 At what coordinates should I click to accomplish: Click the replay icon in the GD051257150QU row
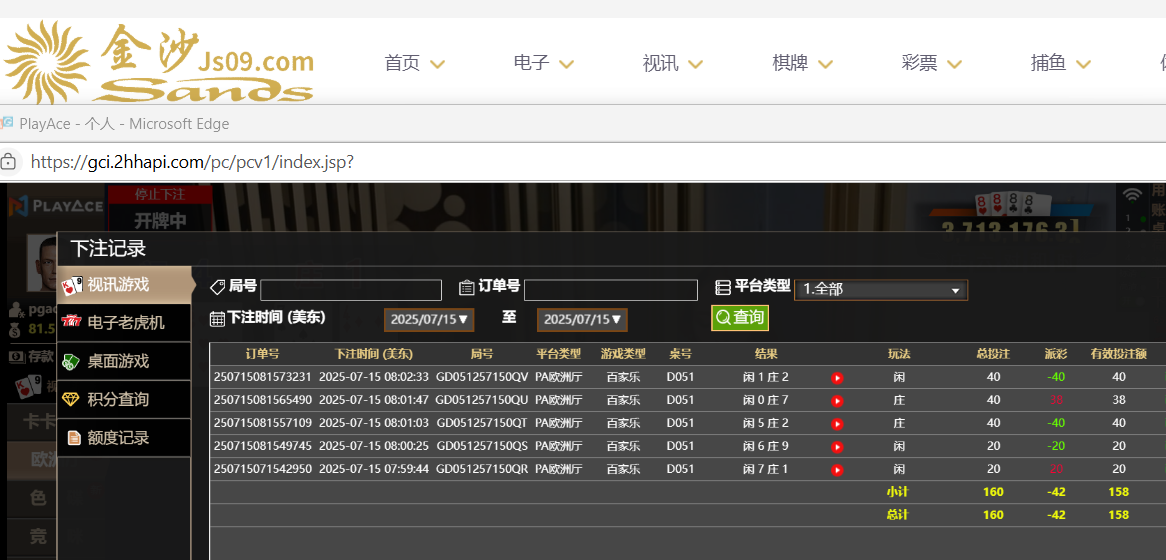point(837,401)
